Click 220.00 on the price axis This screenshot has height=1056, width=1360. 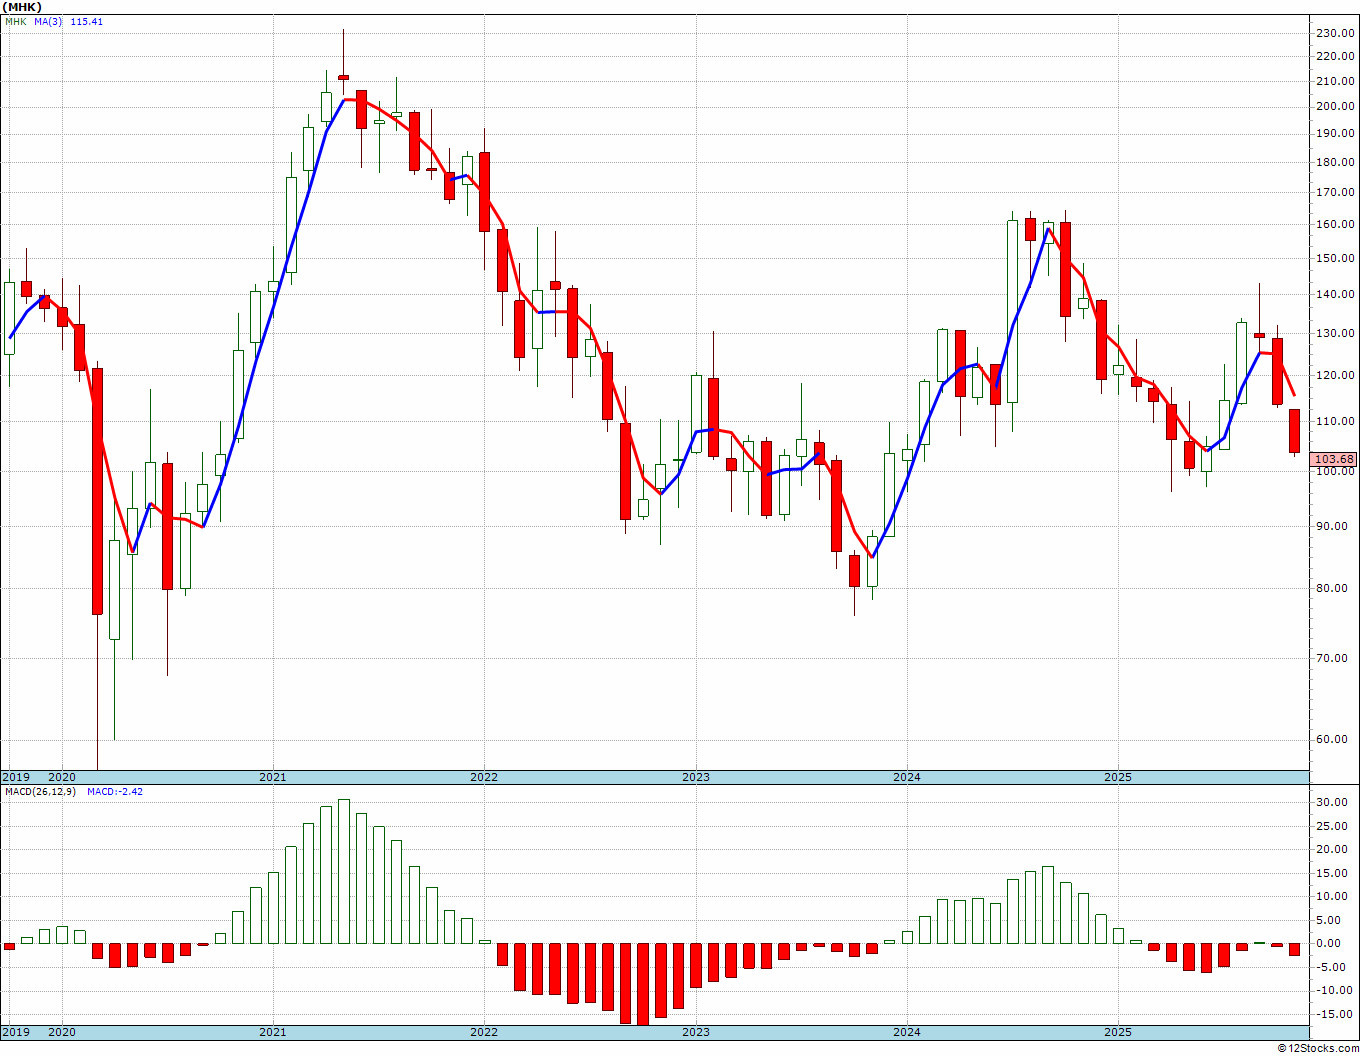1335,57
